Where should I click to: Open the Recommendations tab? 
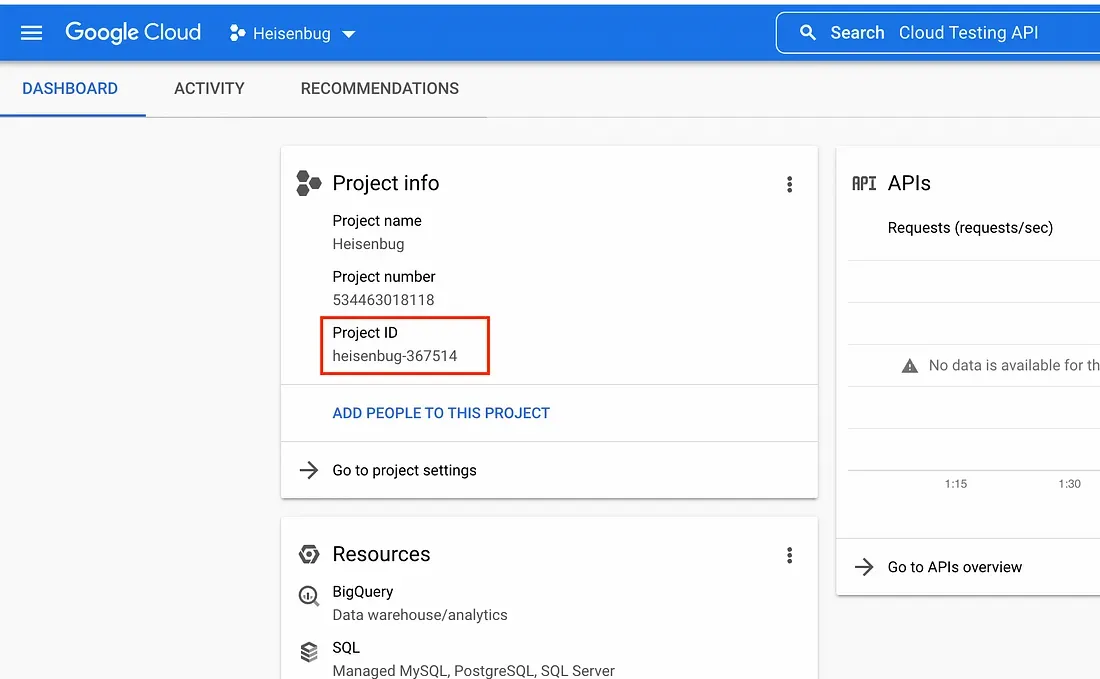(x=380, y=88)
